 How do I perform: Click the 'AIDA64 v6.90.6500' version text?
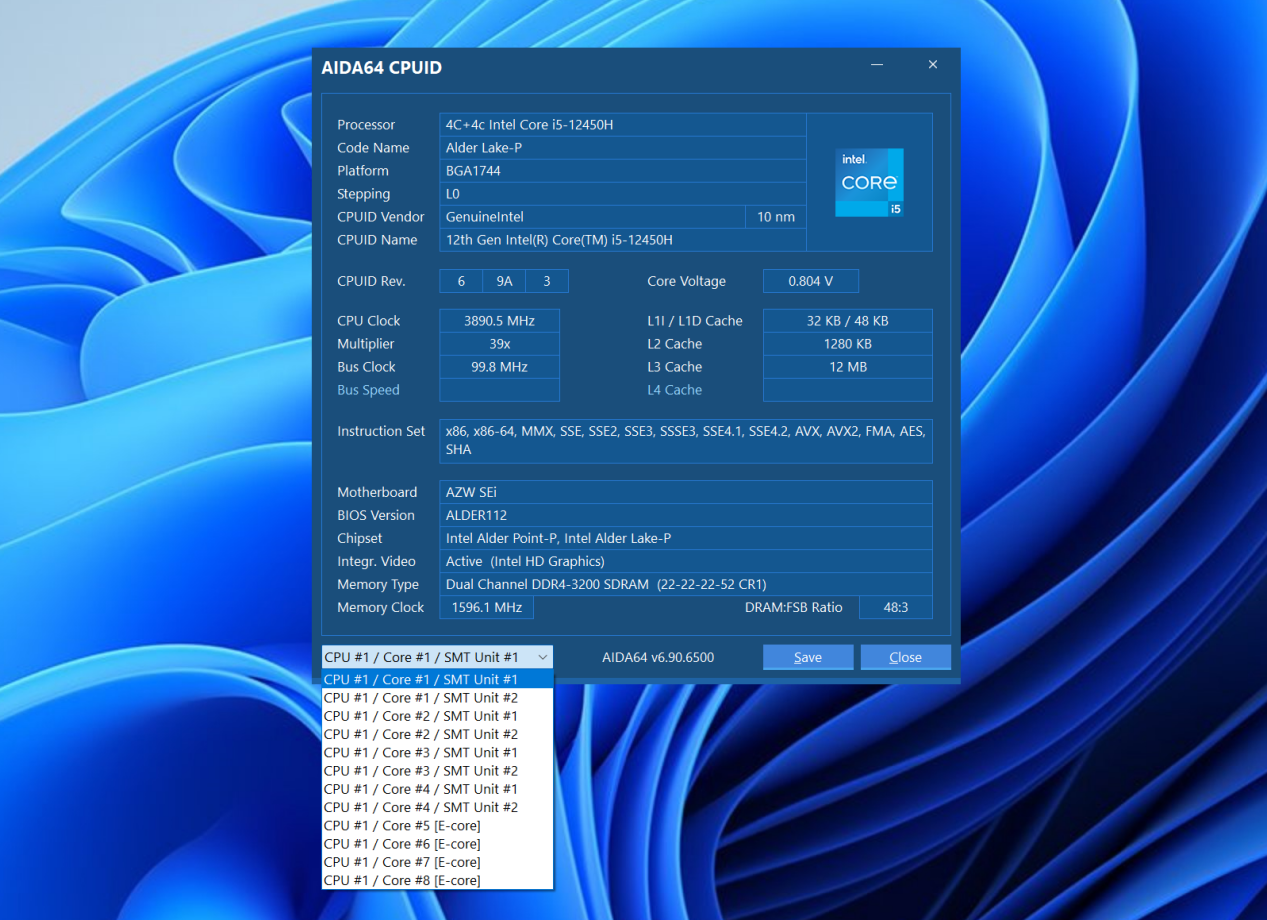[658, 657]
